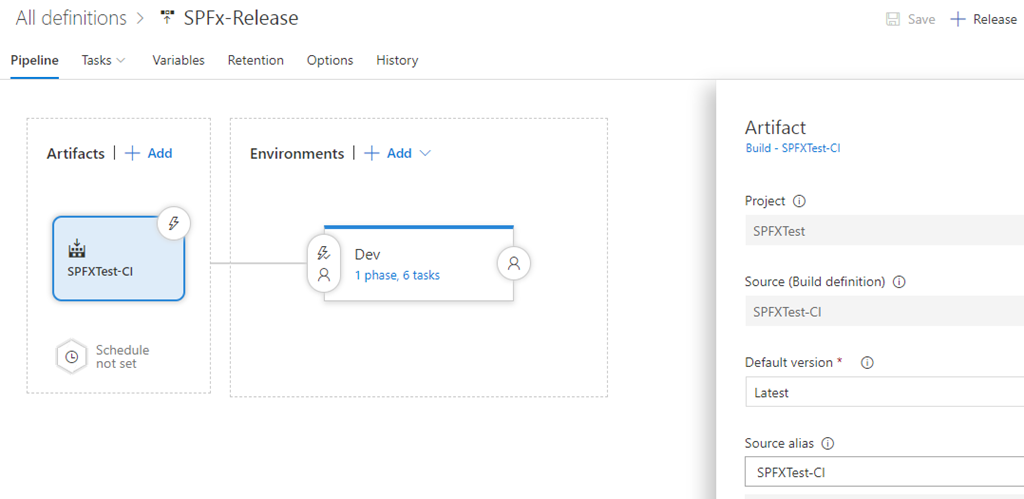The height and width of the screenshot is (499, 1024).
Task: Expand the Tasks tab dropdown
Action: [x=121, y=60]
